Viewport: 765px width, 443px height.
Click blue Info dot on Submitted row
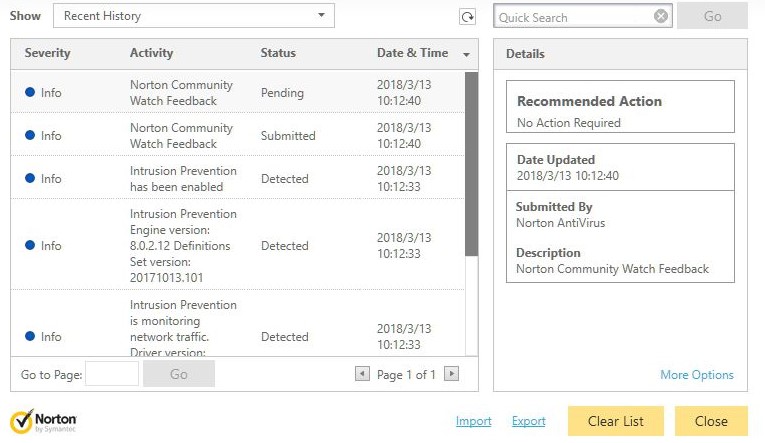pyautogui.click(x=30, y=136)
